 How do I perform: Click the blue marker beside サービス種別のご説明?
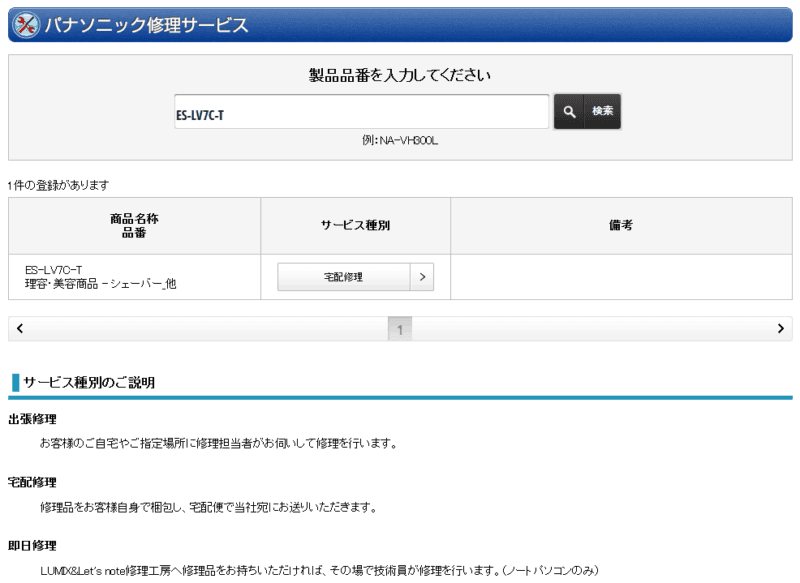click(x=15, y=382)
